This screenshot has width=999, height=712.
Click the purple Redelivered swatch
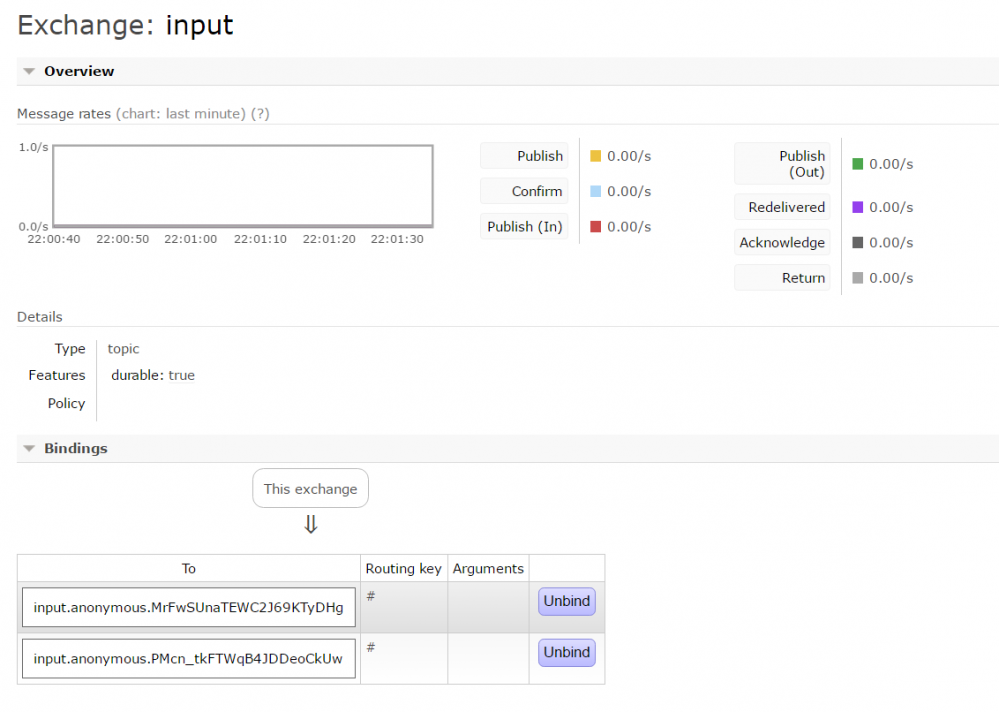[858, 207]
